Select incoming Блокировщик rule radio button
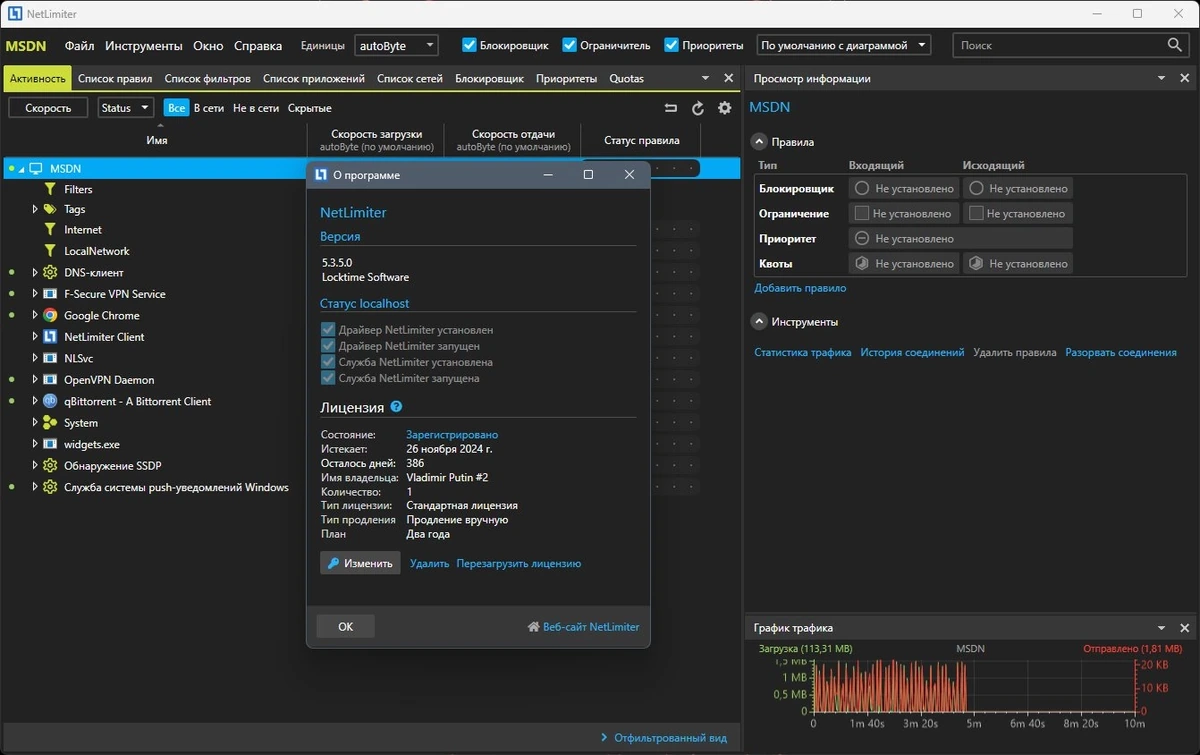Image resolution: width=1200 pixels, height=755 pixels. click(862, 188)
